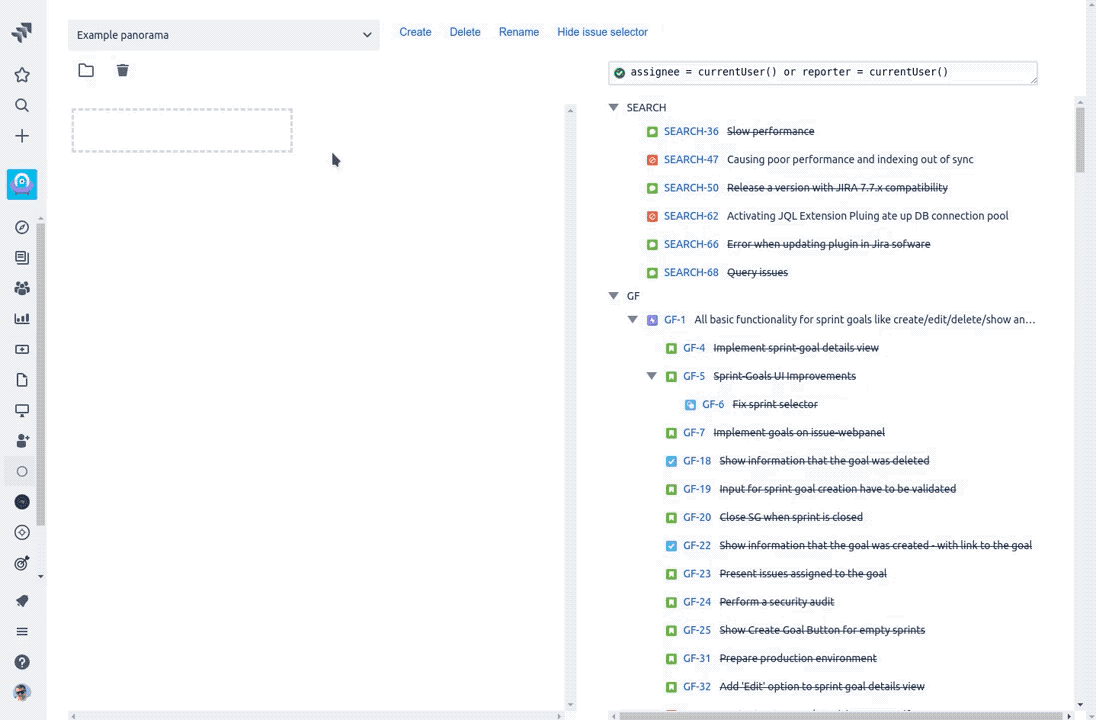Select 'Present issues assigned to the goal' text
This screenshot has width=1096, height=720.
click(x=802, y=574)
